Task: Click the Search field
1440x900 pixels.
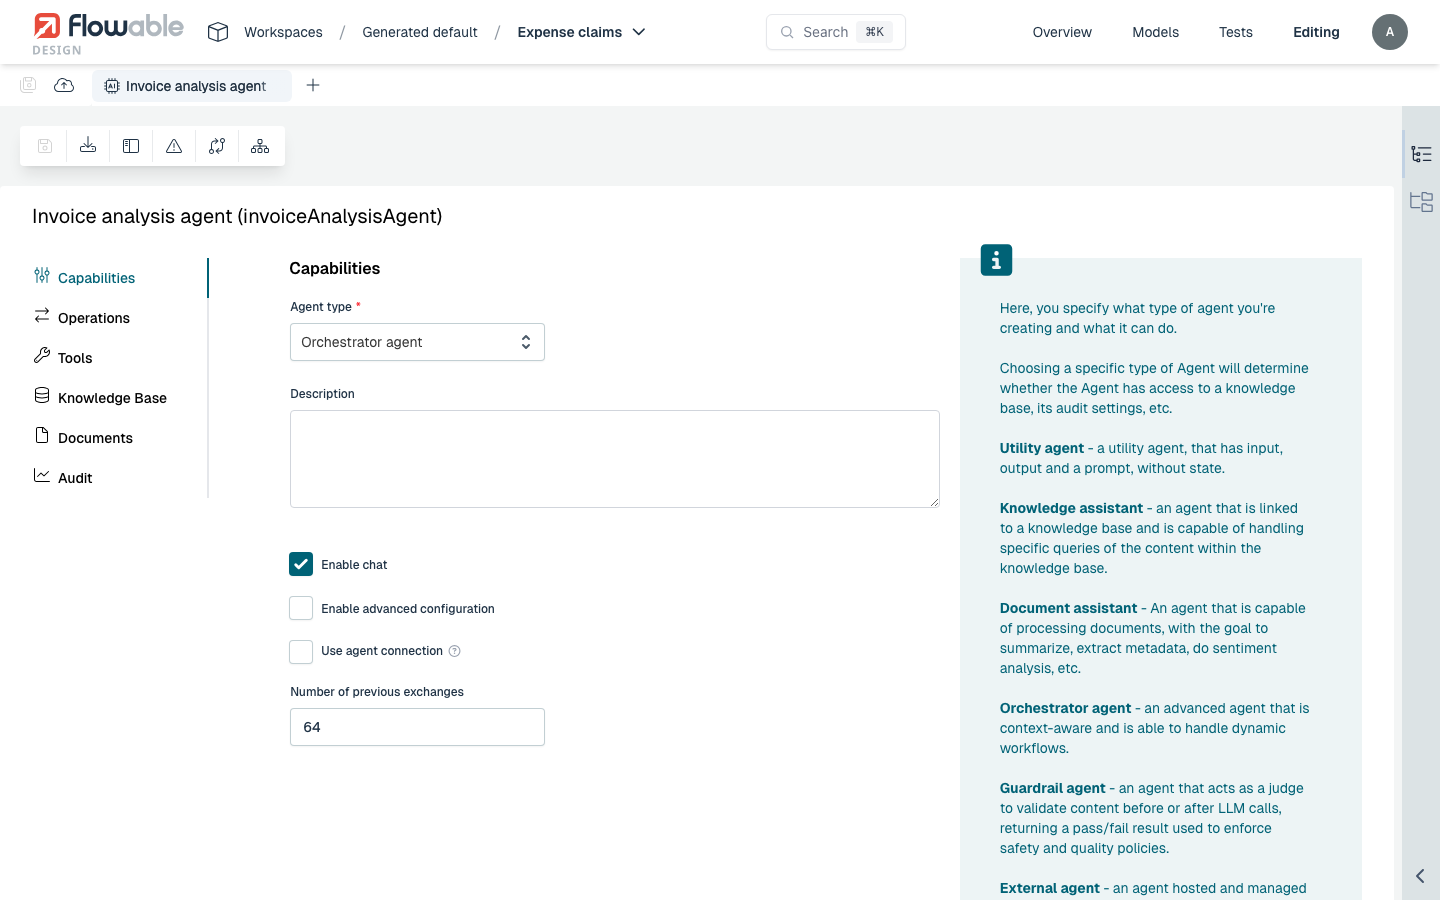Action: tap(836, 32)
